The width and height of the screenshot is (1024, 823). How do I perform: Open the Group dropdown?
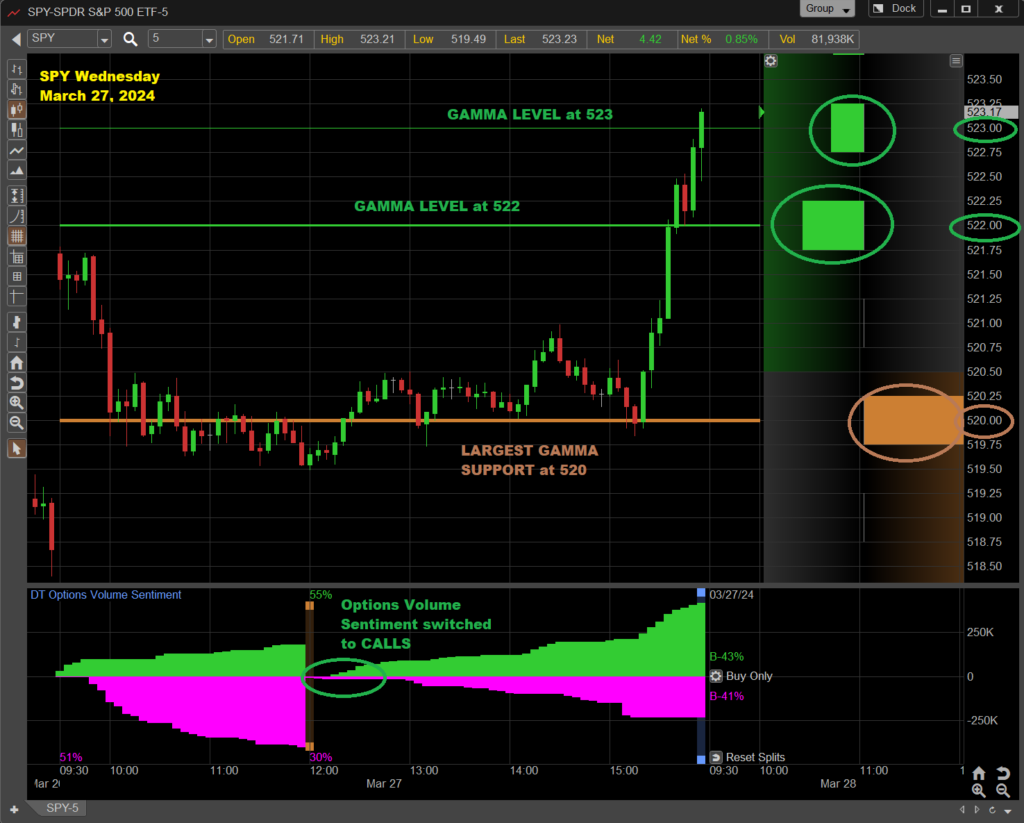click(828, 9)
